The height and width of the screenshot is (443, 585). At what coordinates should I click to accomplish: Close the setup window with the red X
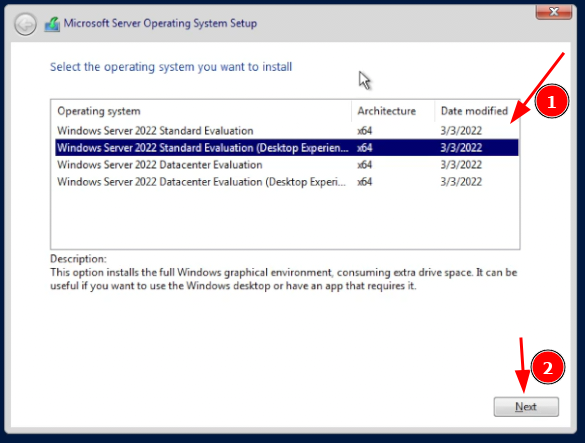[554, 12]
